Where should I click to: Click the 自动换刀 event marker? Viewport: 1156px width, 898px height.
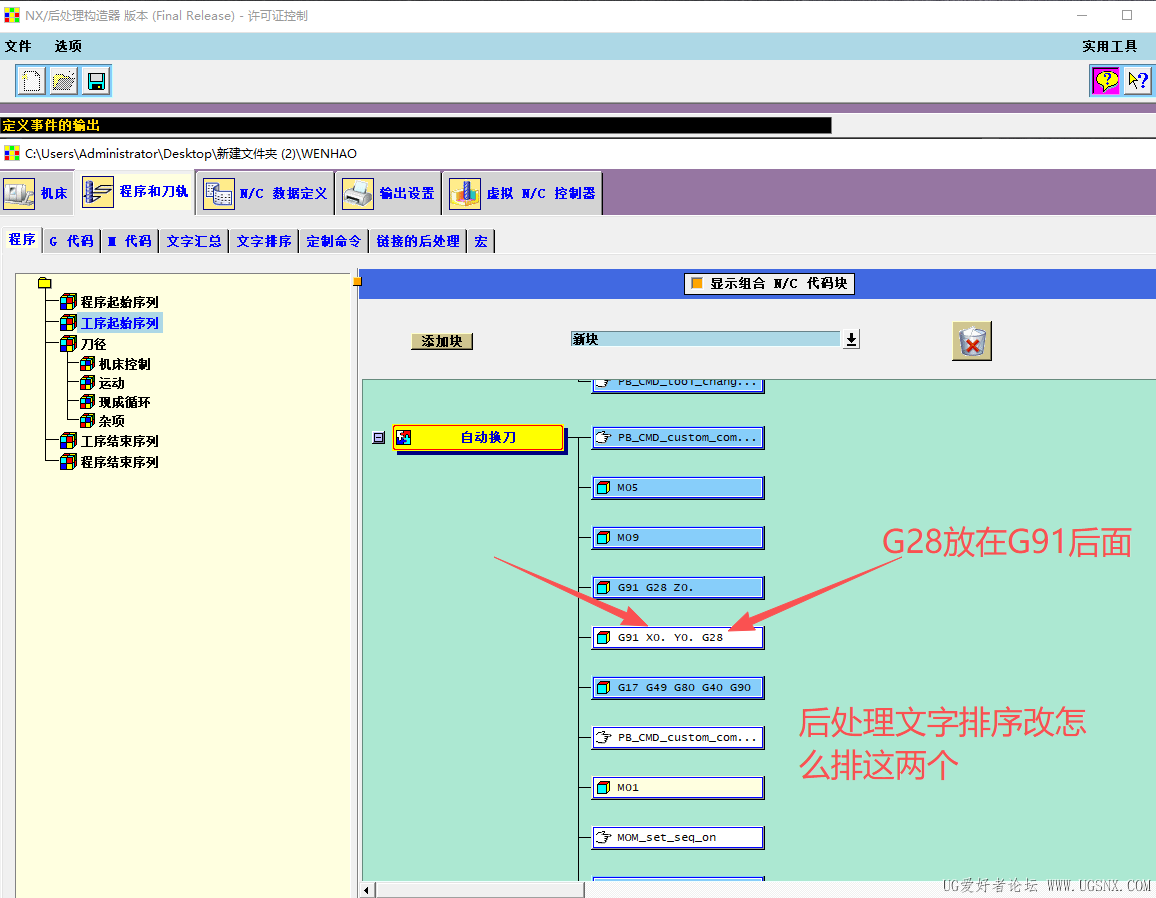point(478,438)
